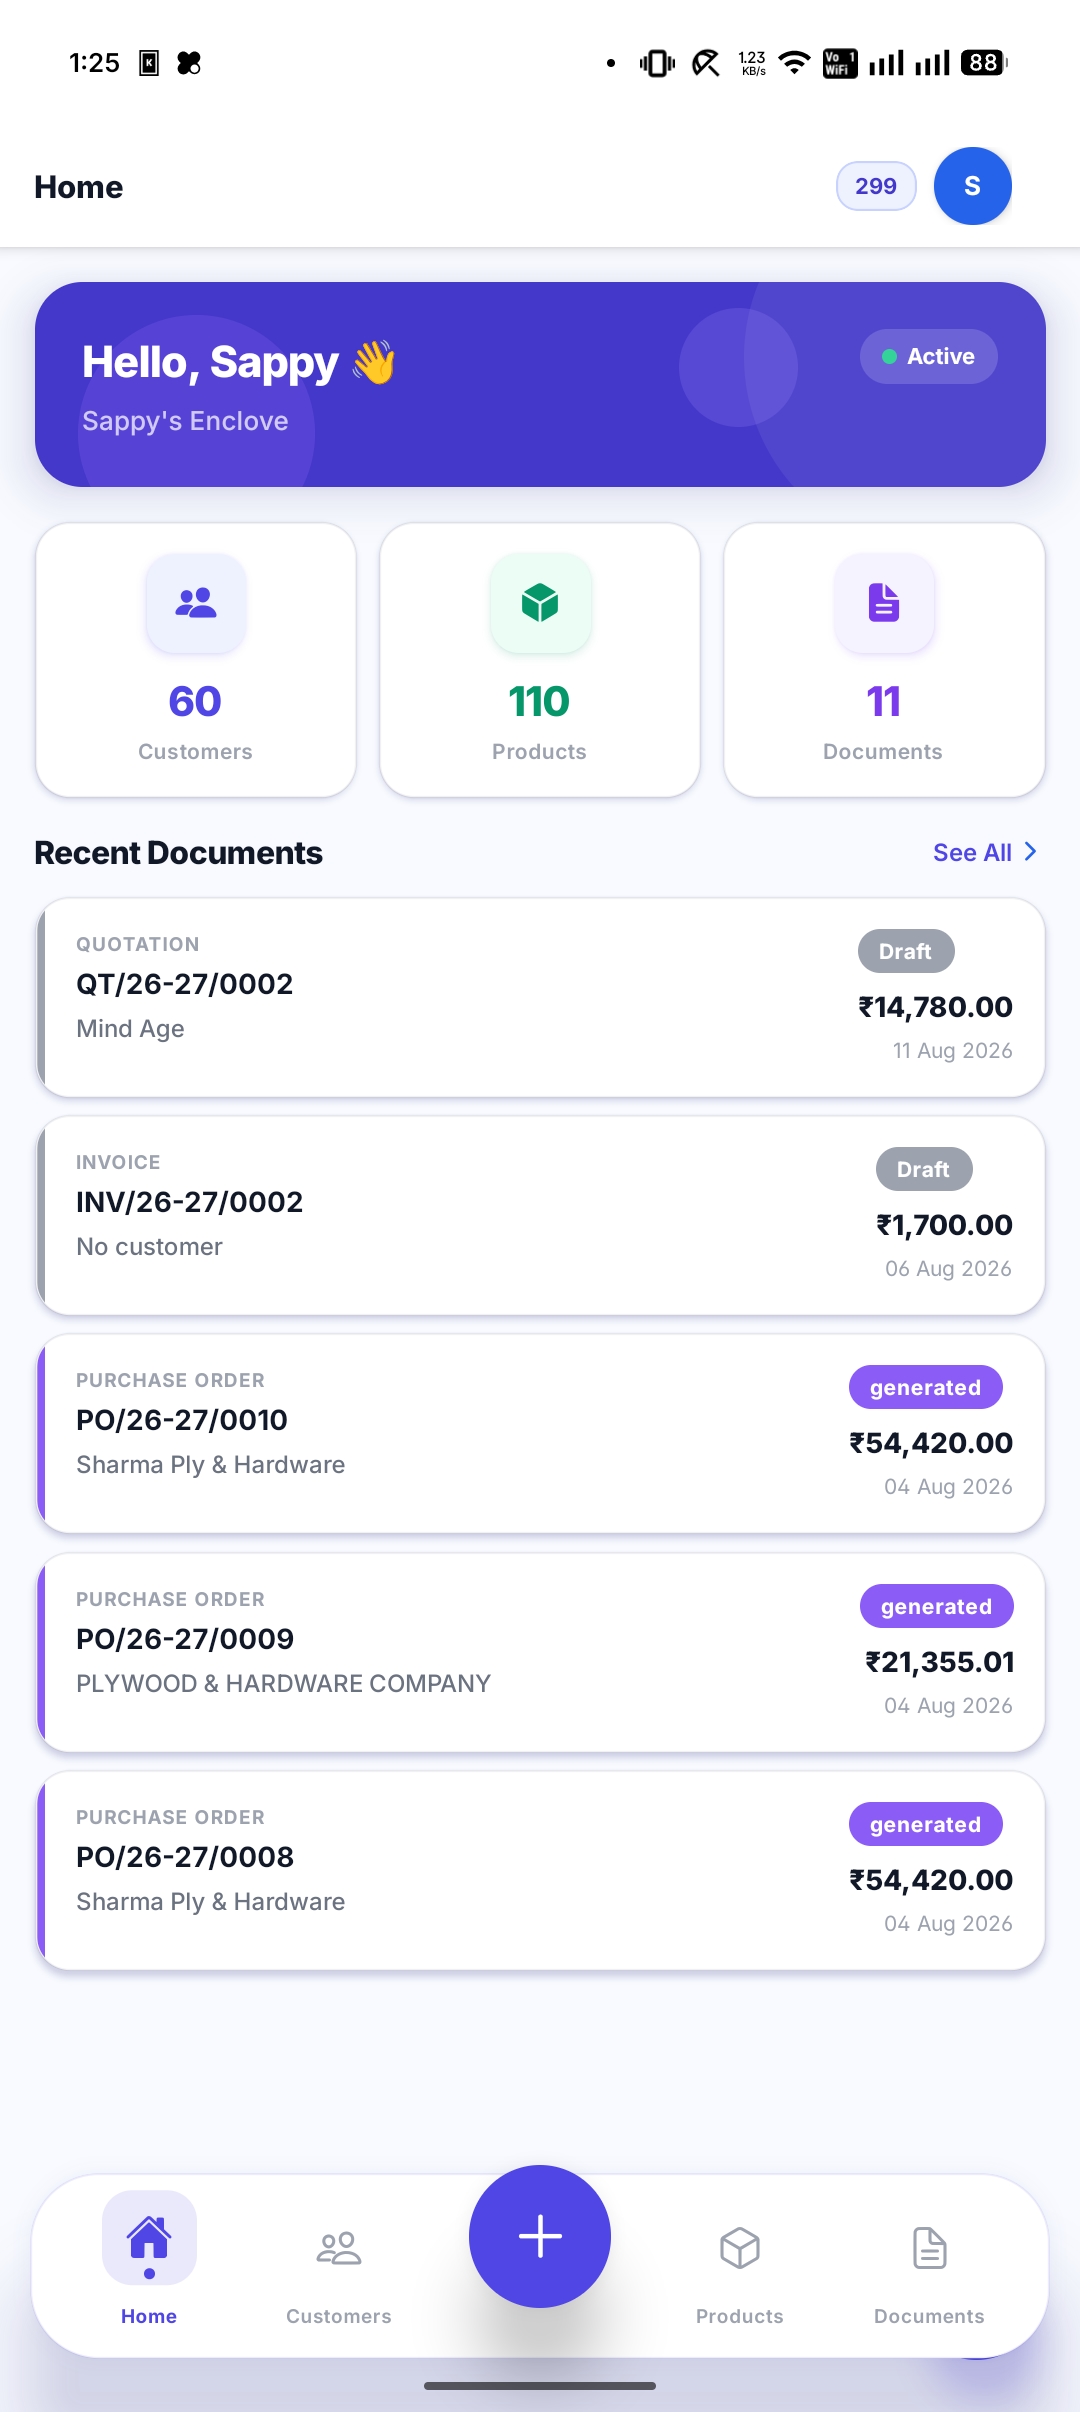Open the user avatar labeled S
The height and width of the screenshot is (2412, 1080).
tap(972, 186)
